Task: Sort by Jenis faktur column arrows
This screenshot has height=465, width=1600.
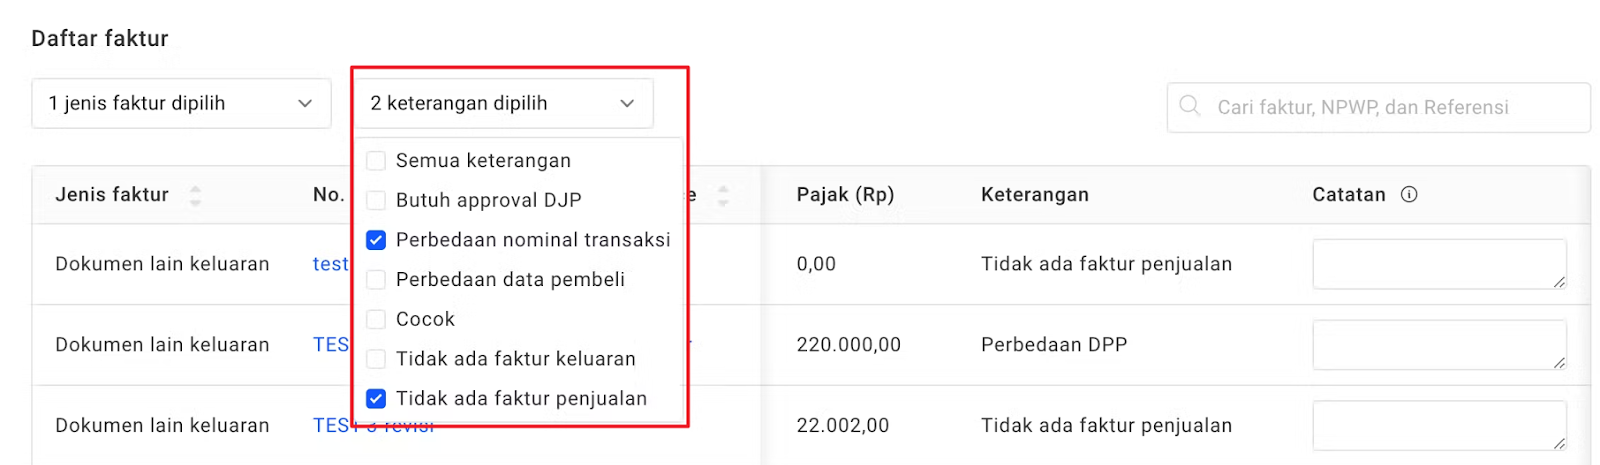Action: point(195,195)
